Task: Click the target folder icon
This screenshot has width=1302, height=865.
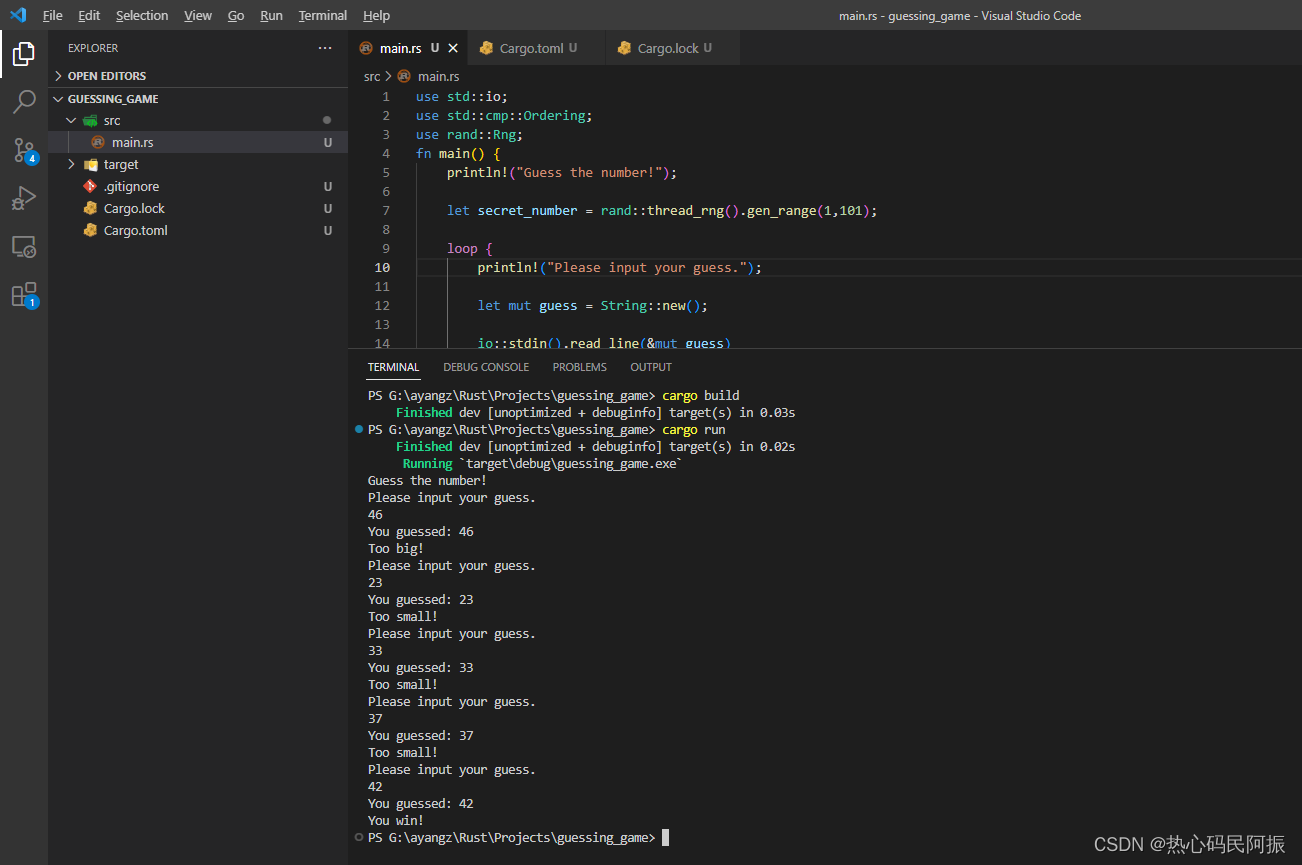Action: point(91,164)
